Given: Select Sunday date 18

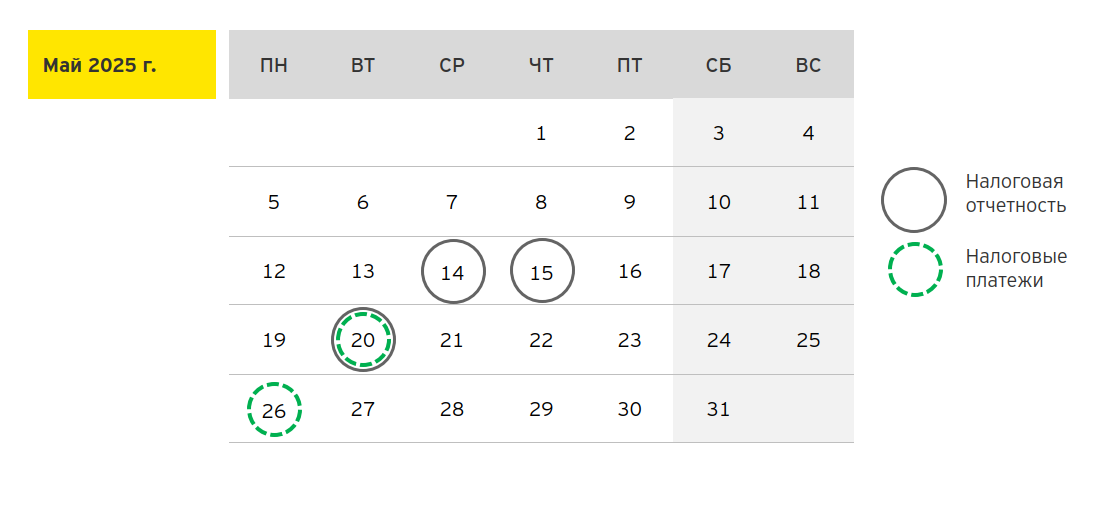Looking at the screenshot, I should point(808,271).
